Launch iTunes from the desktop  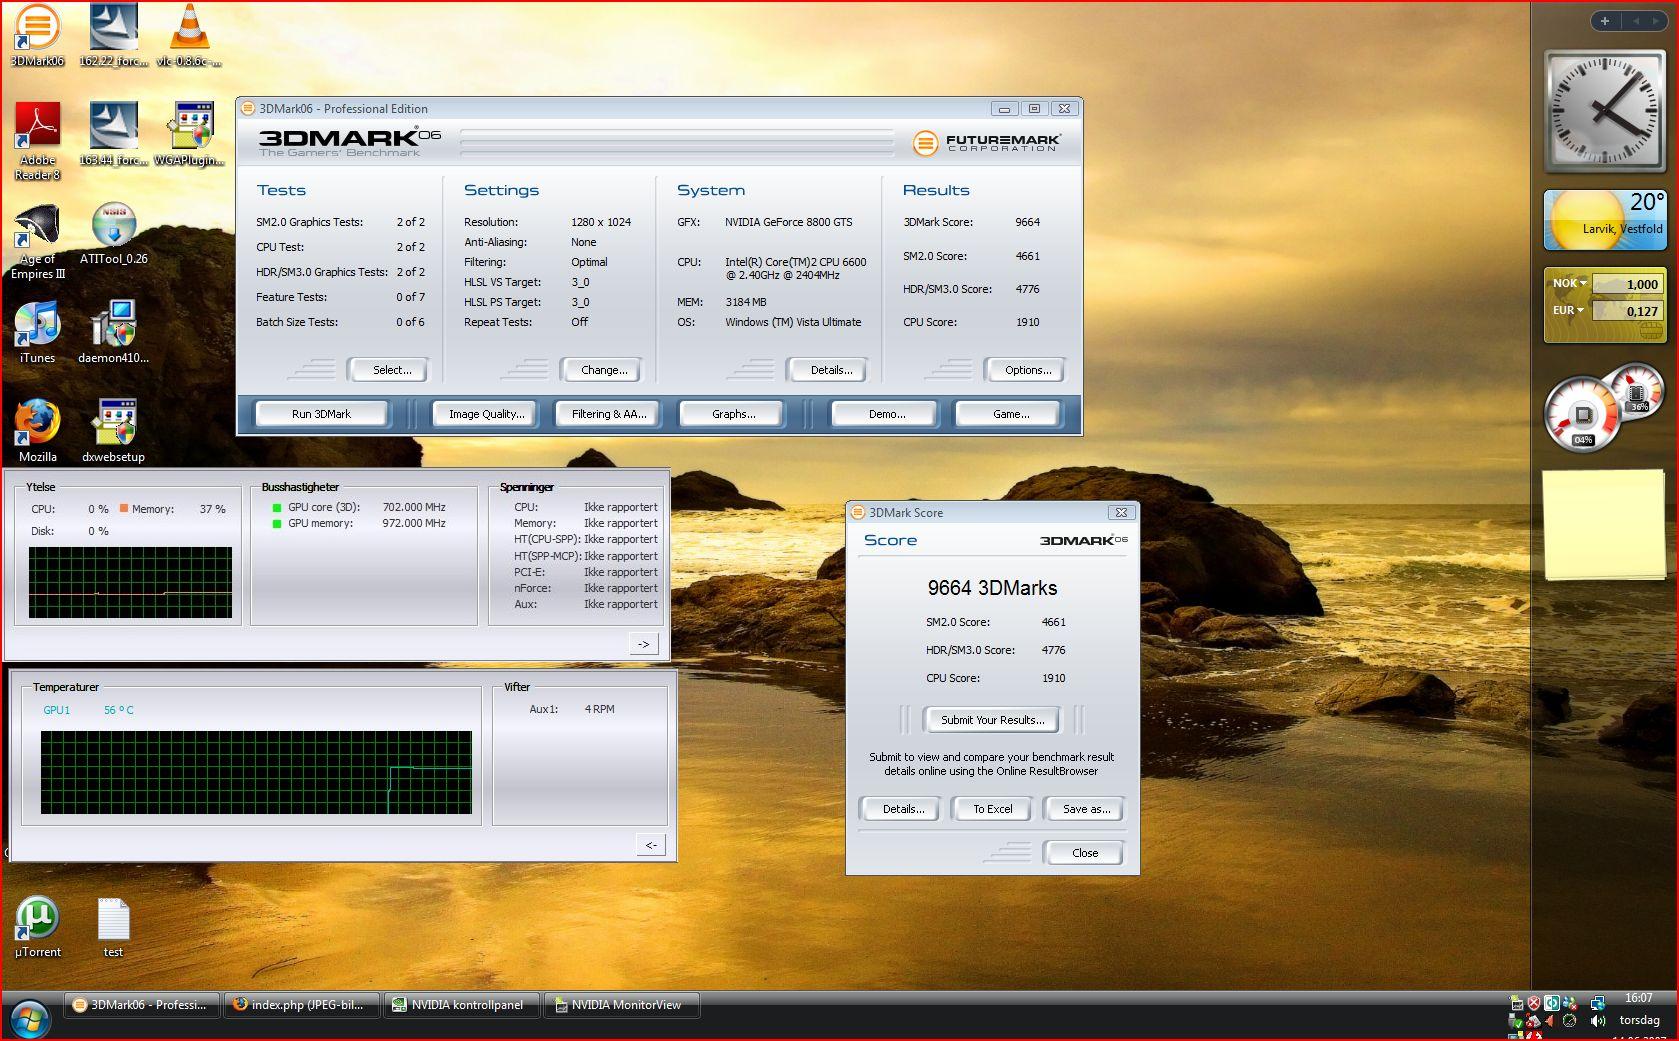(38, 333)
